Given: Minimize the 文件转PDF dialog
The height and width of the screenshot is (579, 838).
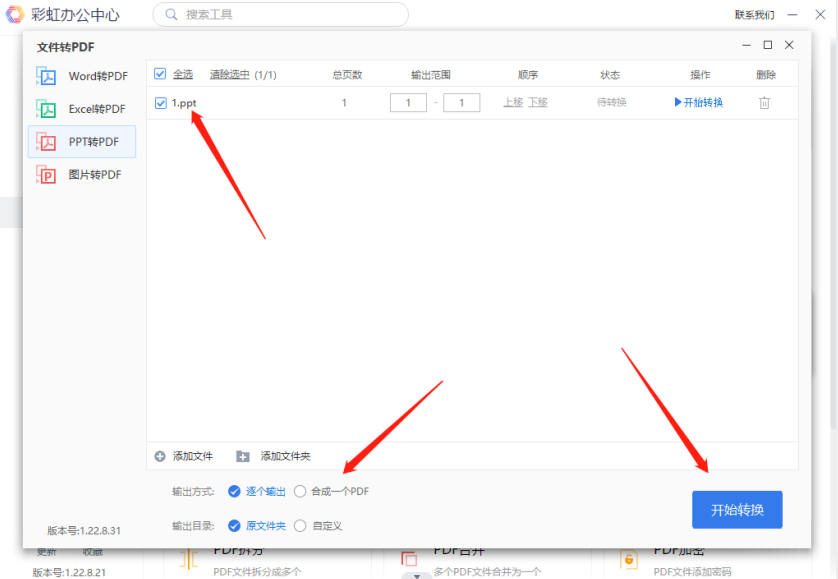Looking at the screenshot, I should pos(747,45).
